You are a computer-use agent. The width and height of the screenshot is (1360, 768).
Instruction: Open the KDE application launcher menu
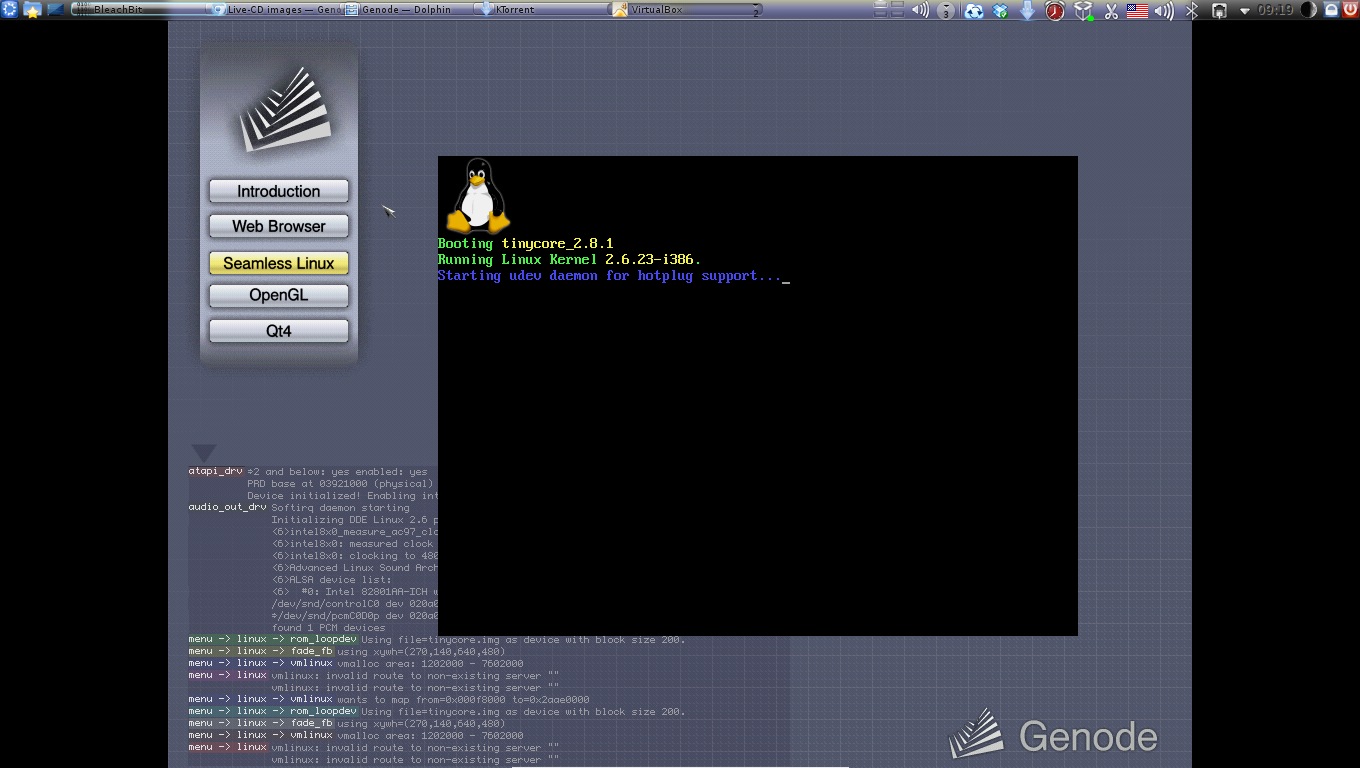pos(9,10)
